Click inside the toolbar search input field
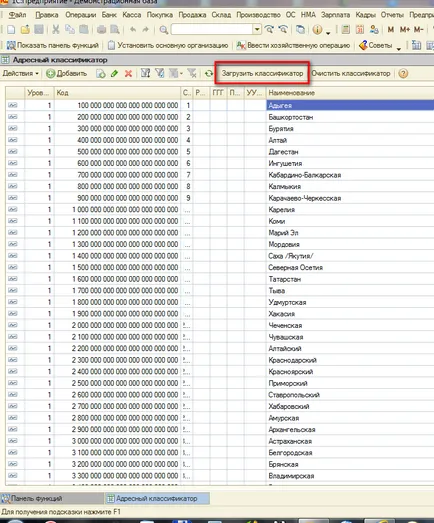 pyautogui.click(x=212, y=29)
